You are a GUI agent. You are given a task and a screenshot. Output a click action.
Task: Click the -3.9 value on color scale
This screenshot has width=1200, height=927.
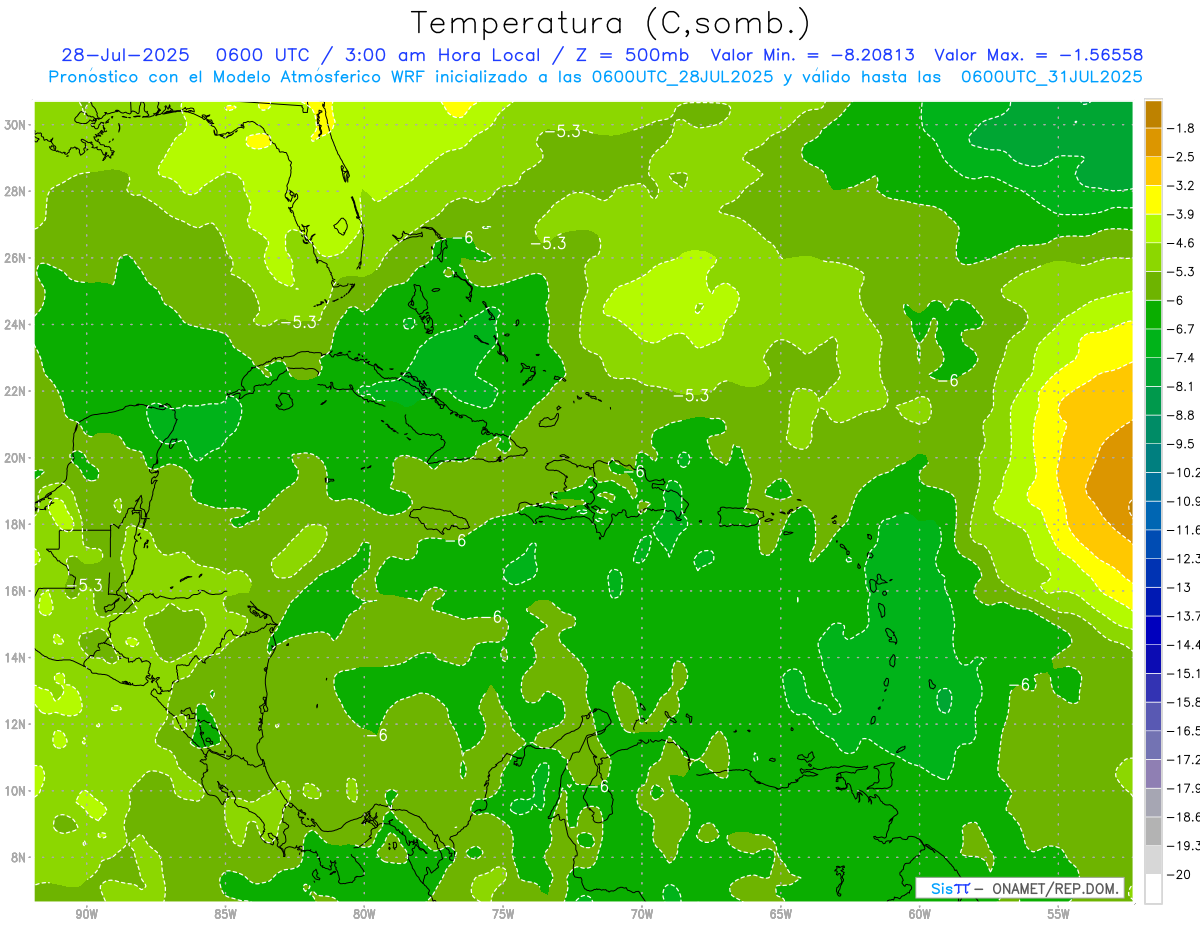pos(1181,214)
